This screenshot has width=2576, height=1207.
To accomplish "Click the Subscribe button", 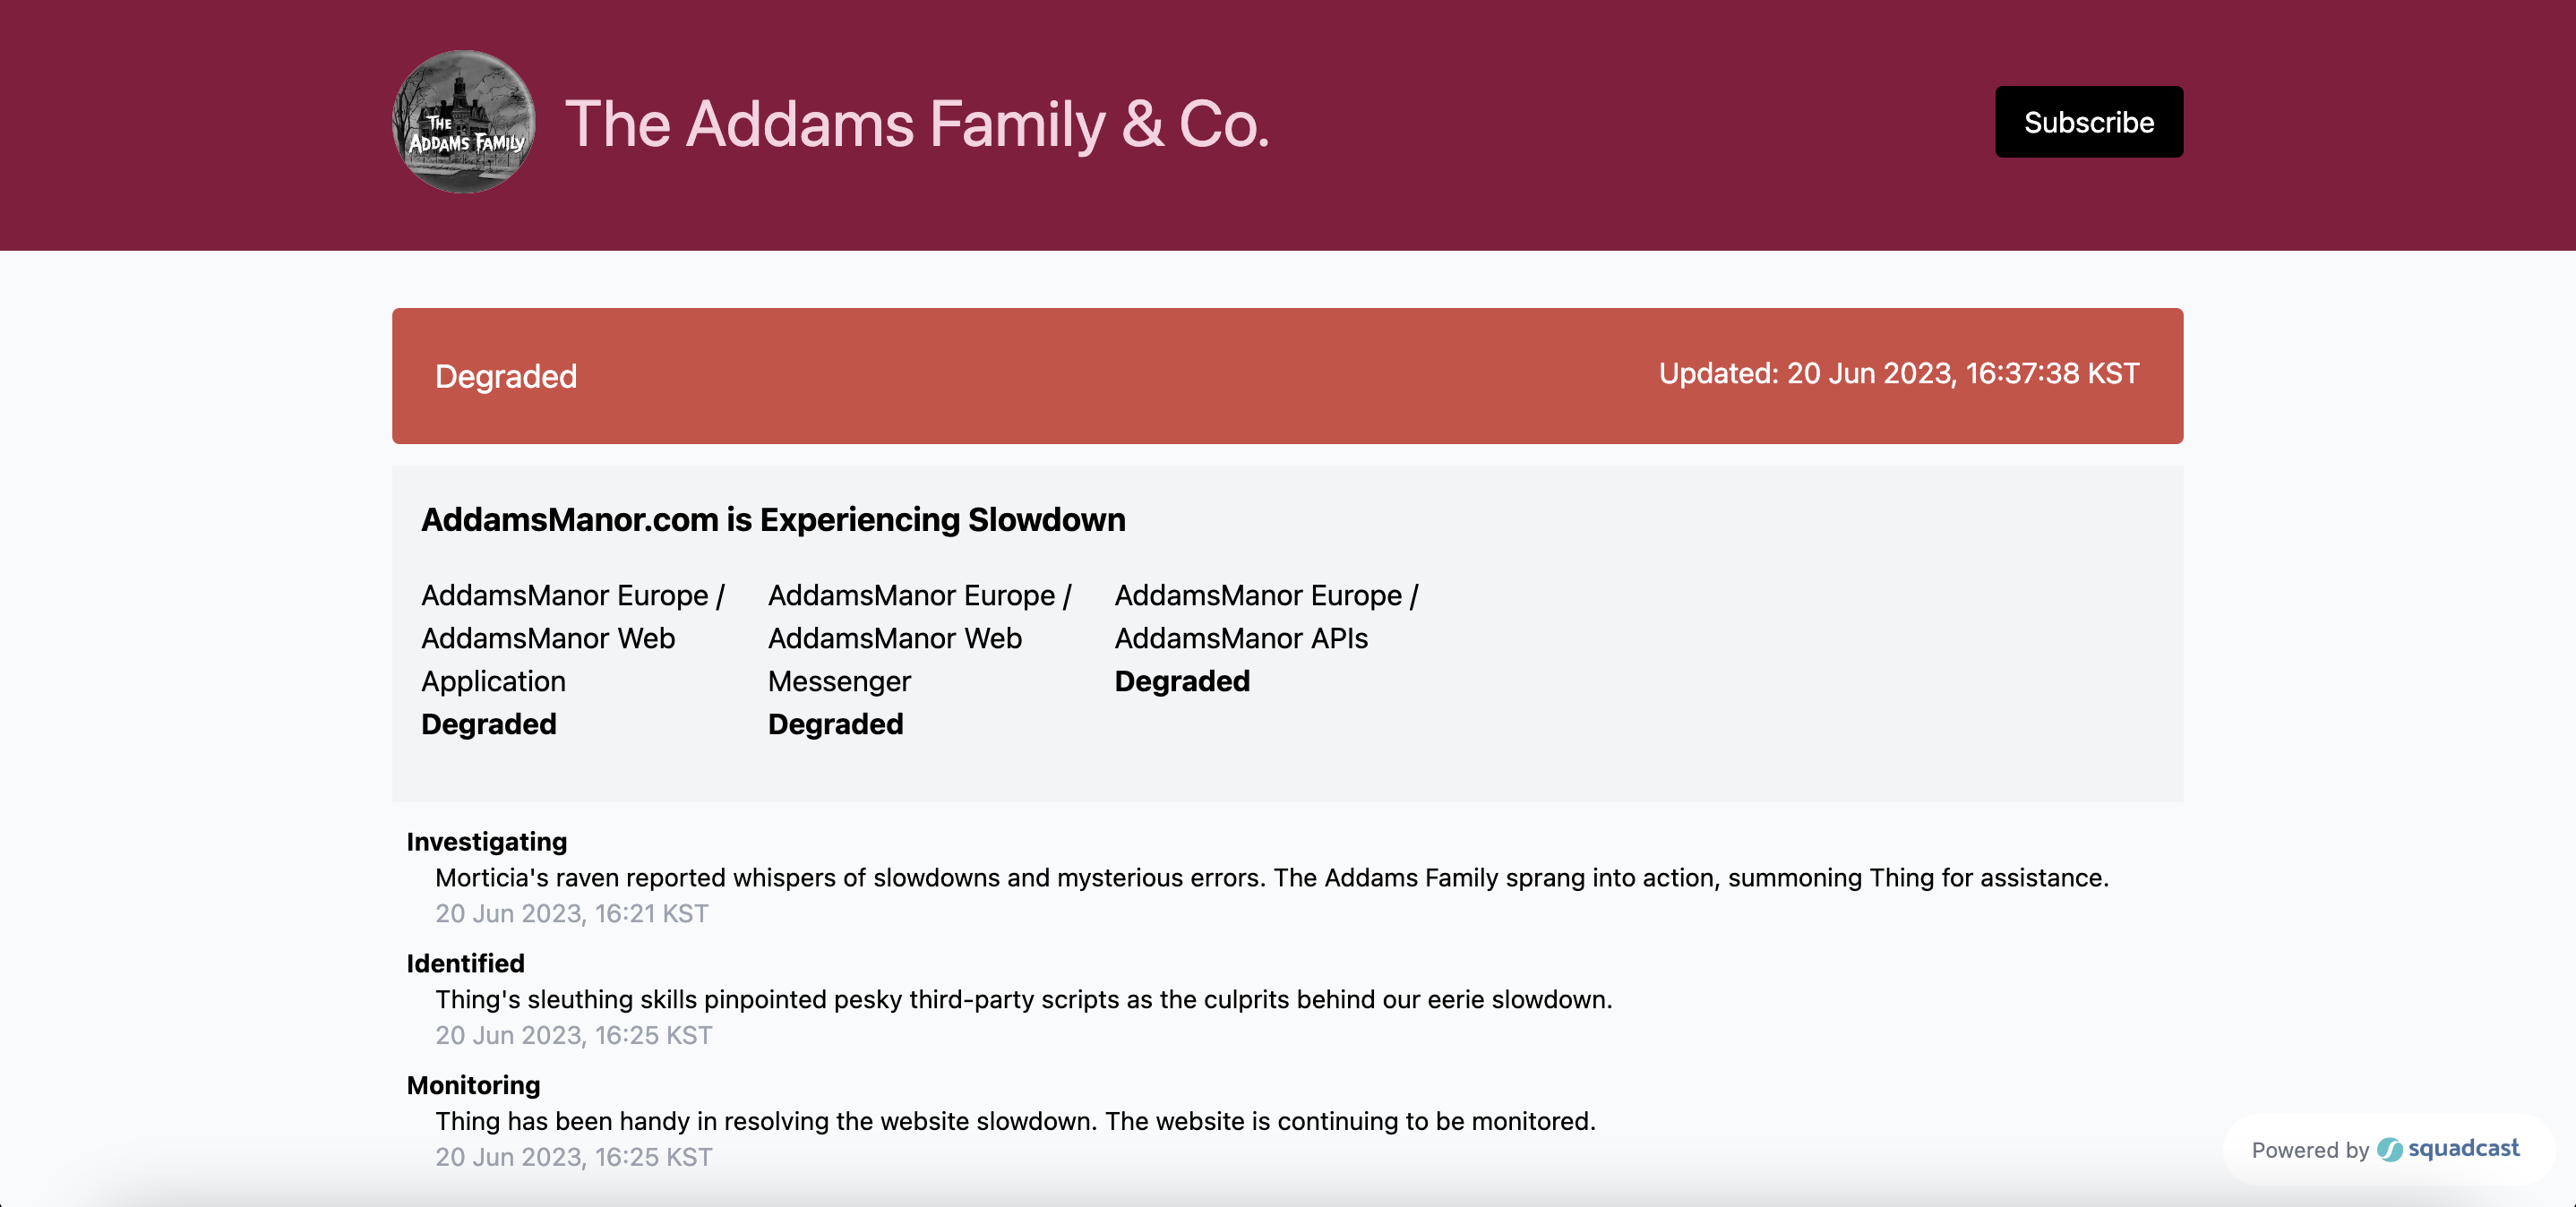I will [x=2089, y=122].
